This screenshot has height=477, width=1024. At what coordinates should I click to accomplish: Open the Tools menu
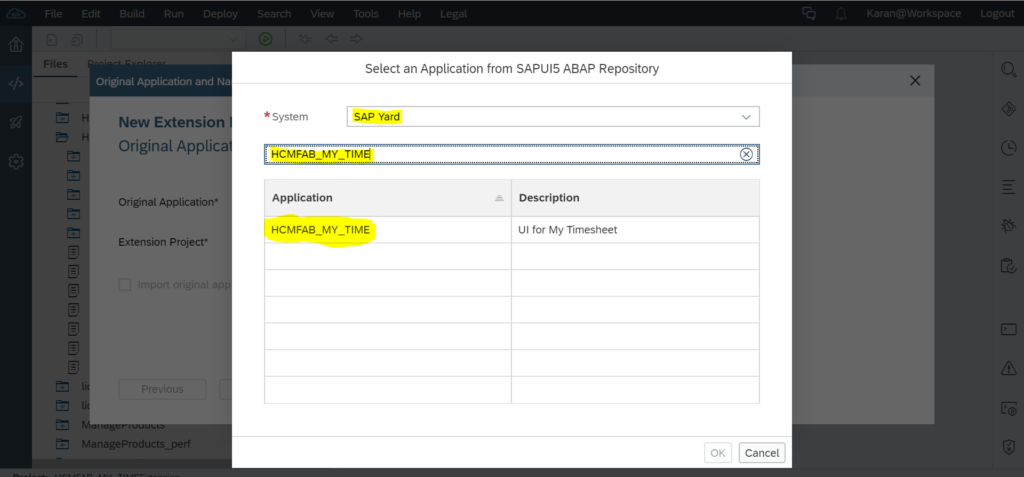(x=366, y=14)
